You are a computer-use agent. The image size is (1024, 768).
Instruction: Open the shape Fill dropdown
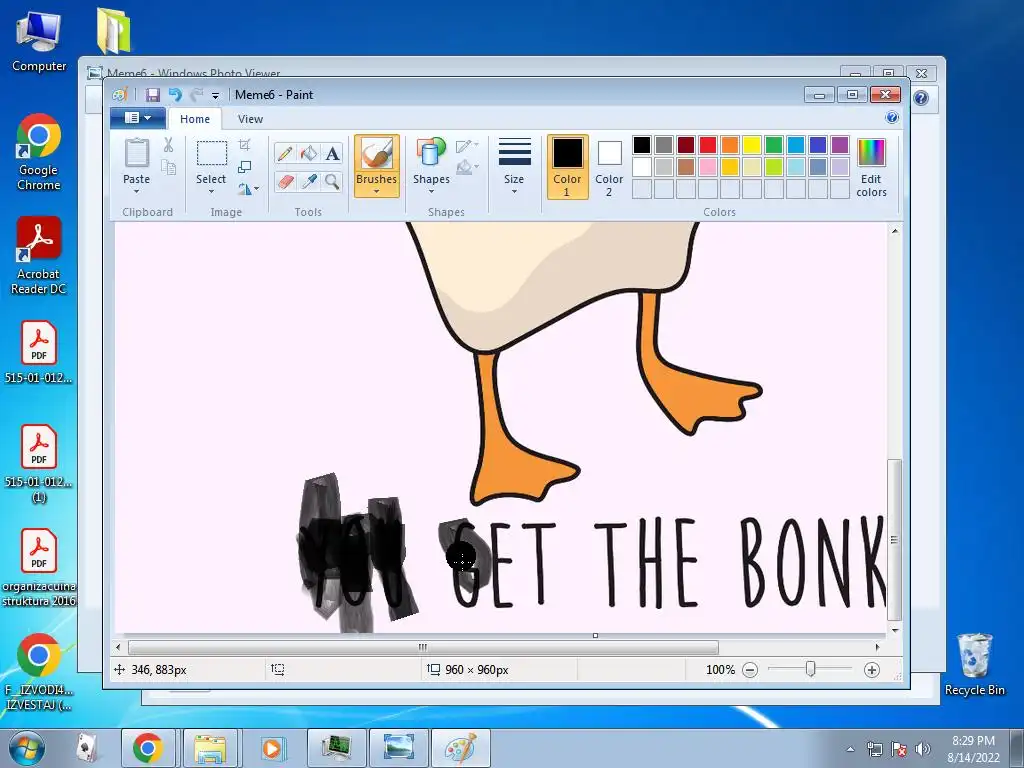point(467,168)
